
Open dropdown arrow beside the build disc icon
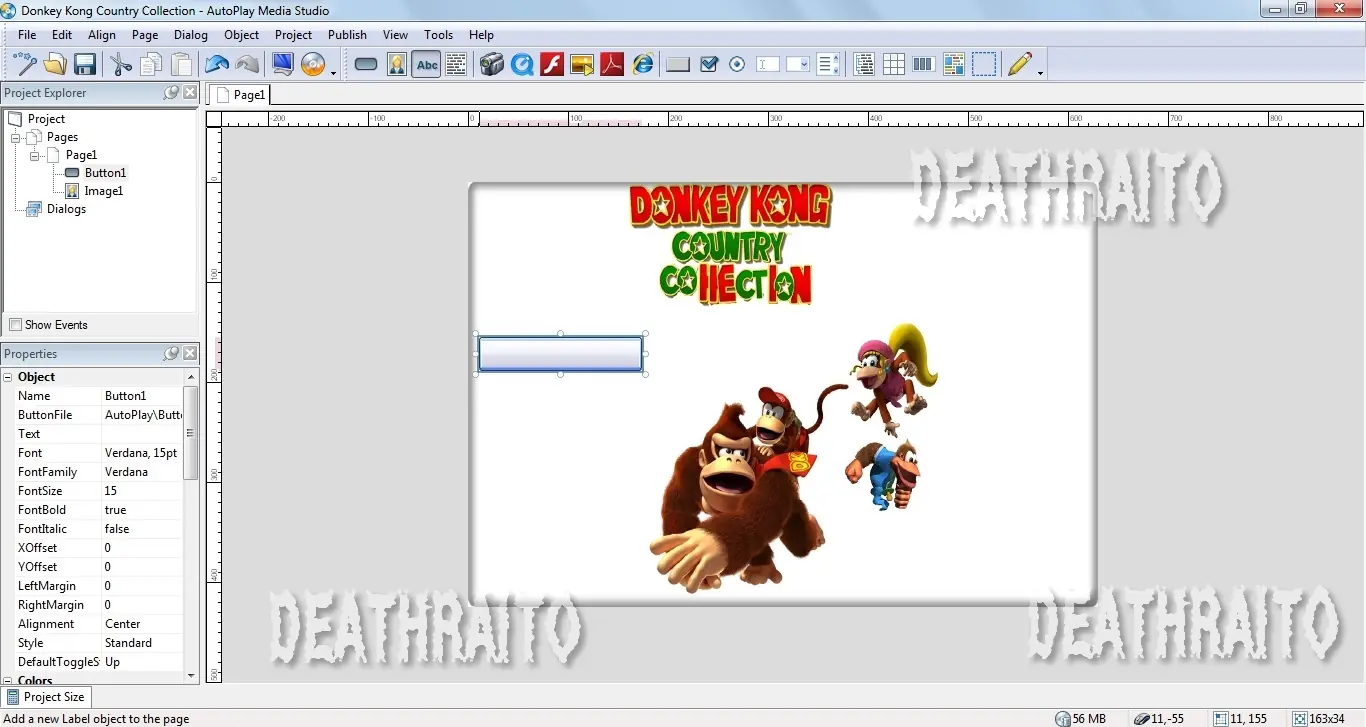pos(333,72)
